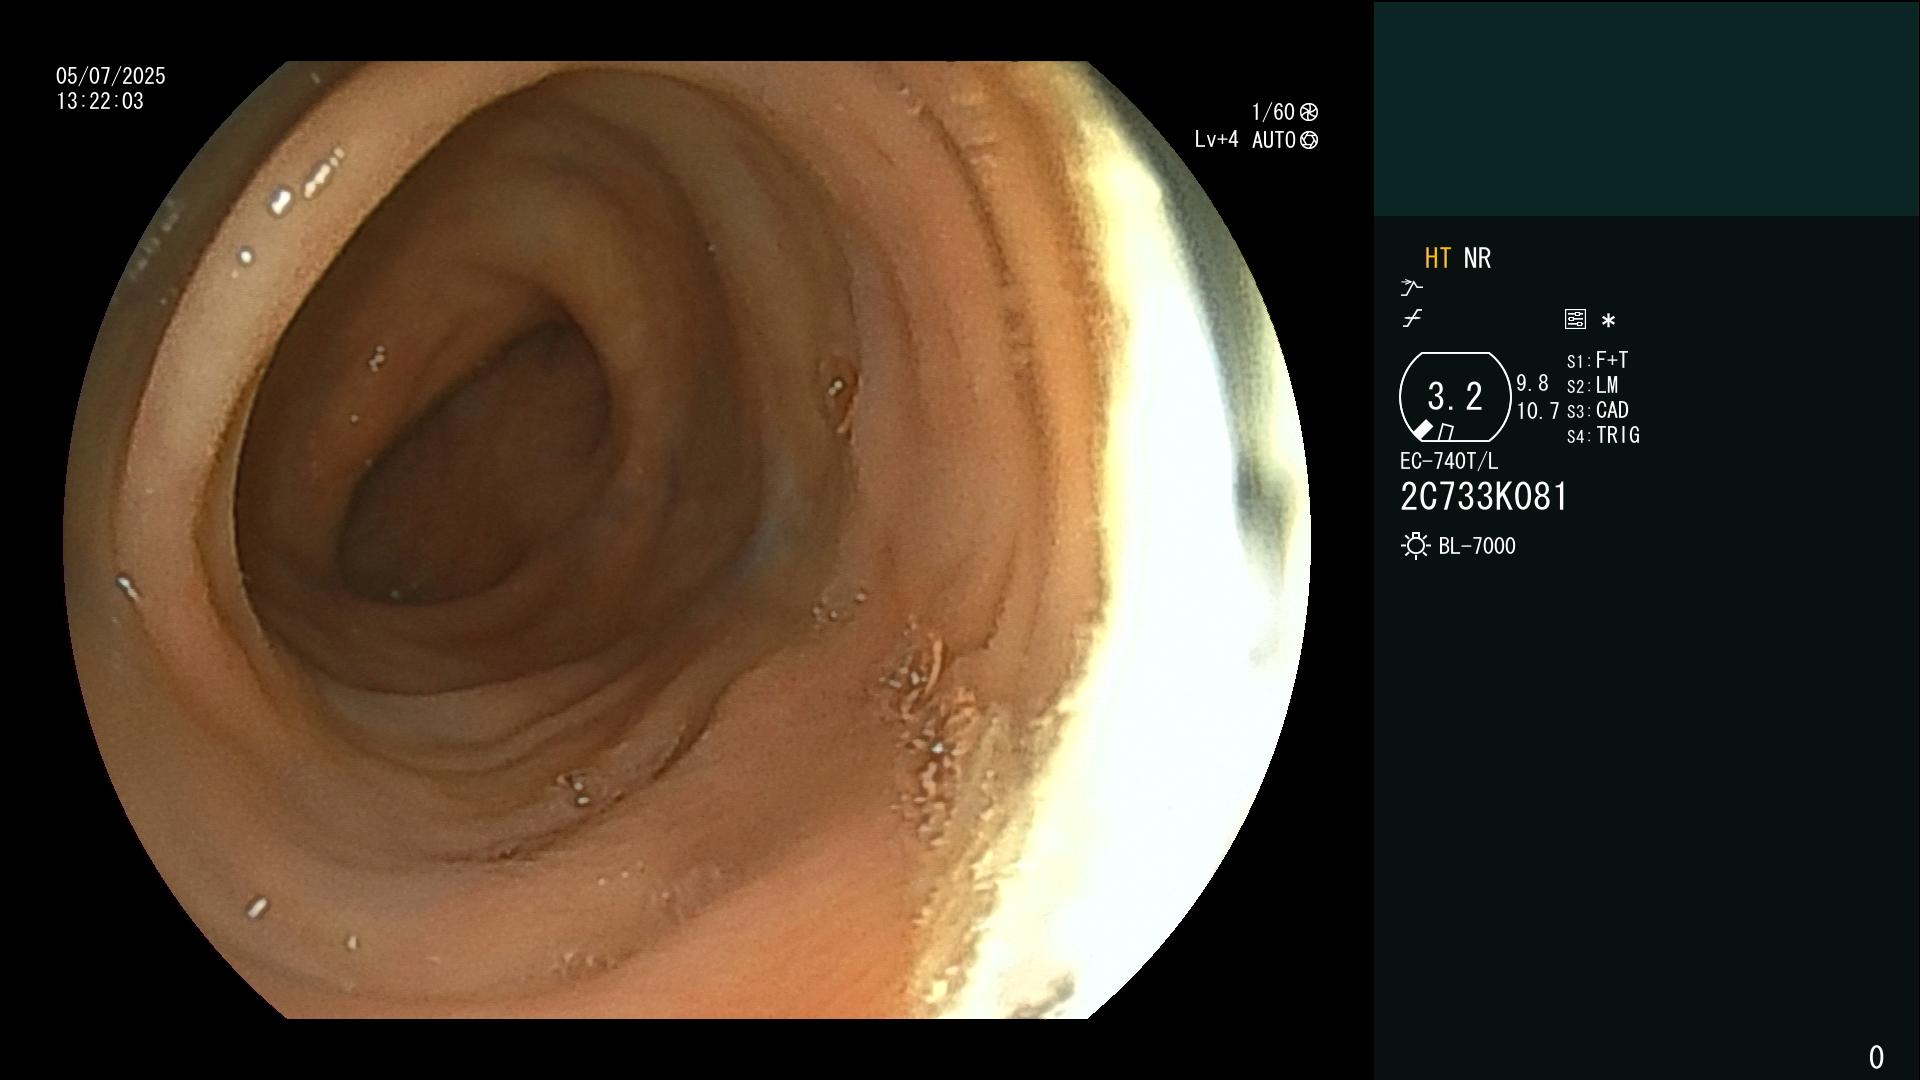1920x1080 pixels.
Task: Click the shutter speed fan icon near 1/60
Action: coord(1309,112)
